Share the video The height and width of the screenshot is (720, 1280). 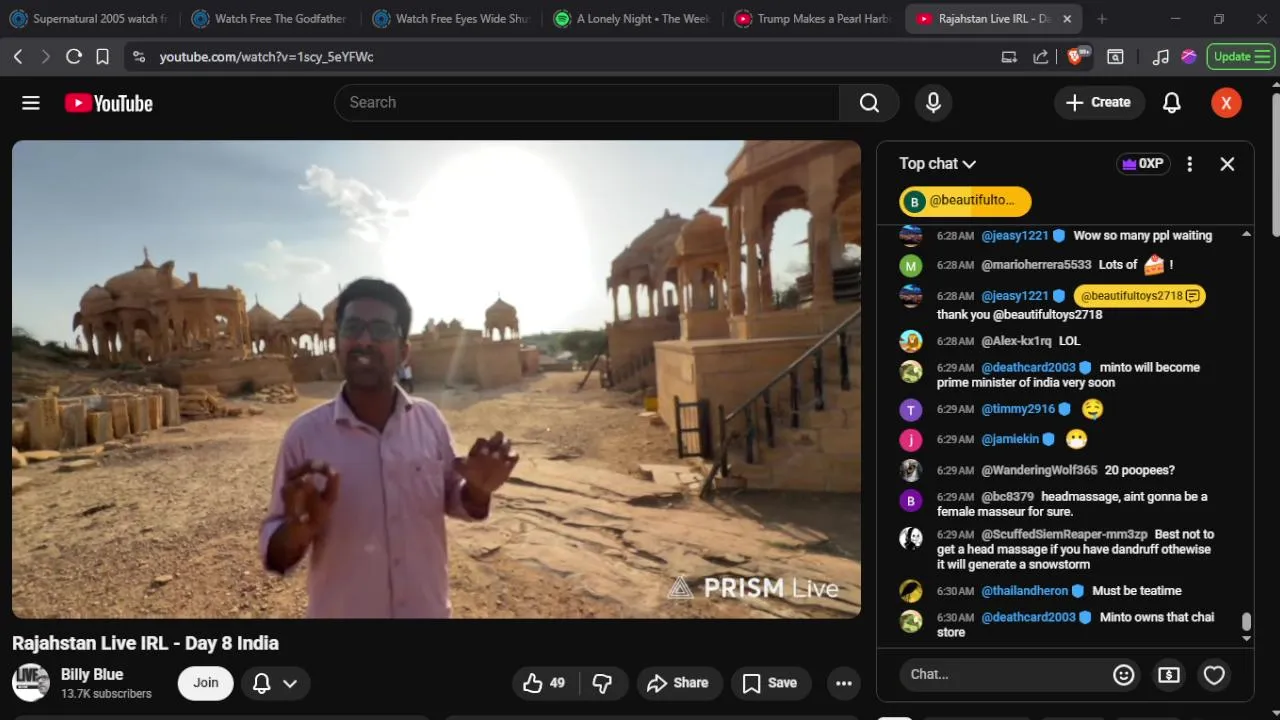coord(679,683)
